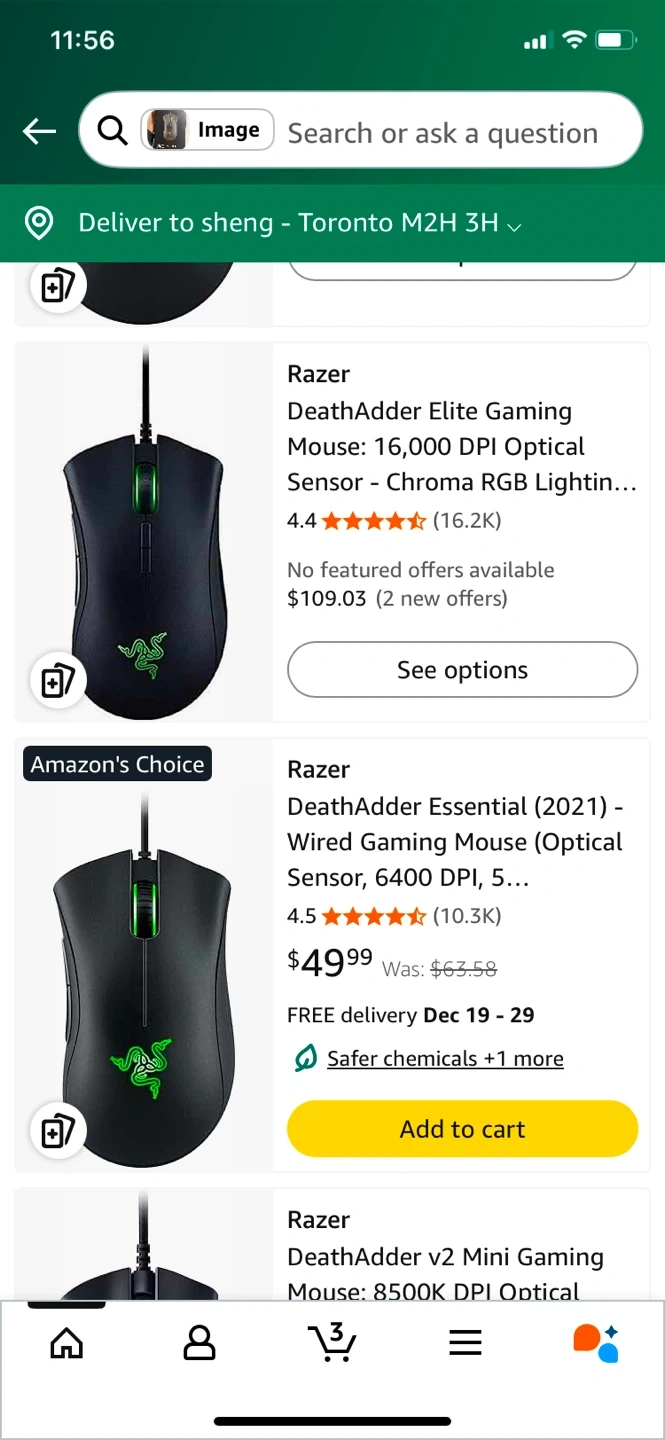Add DeathAdder Essential to cart
665x1440 pixels.
tap(462, 1129)
